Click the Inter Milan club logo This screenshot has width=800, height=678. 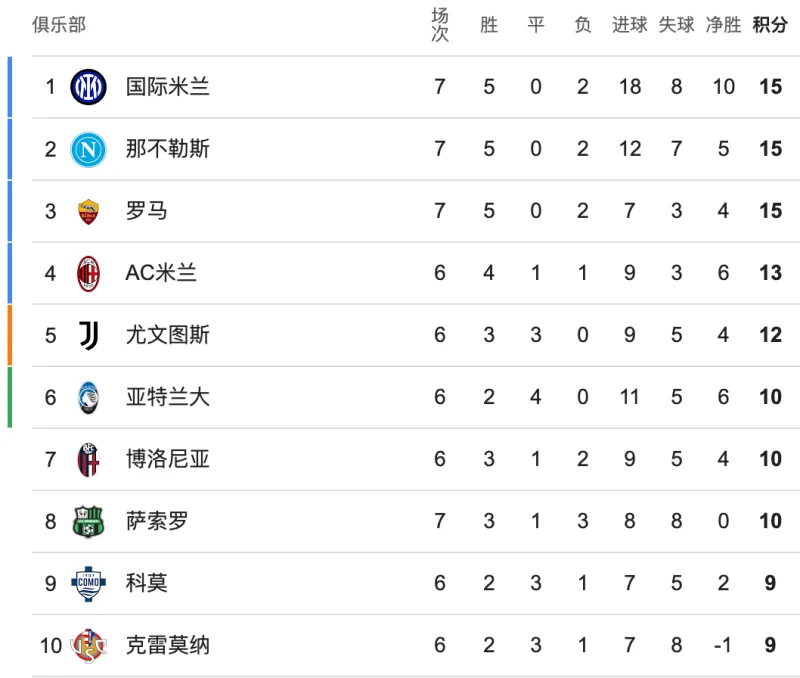tap(88, 87)
